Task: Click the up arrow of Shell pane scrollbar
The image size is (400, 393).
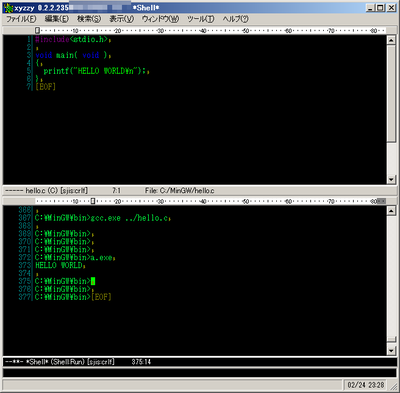Action: pyautogui.click(x=391, y=211)
